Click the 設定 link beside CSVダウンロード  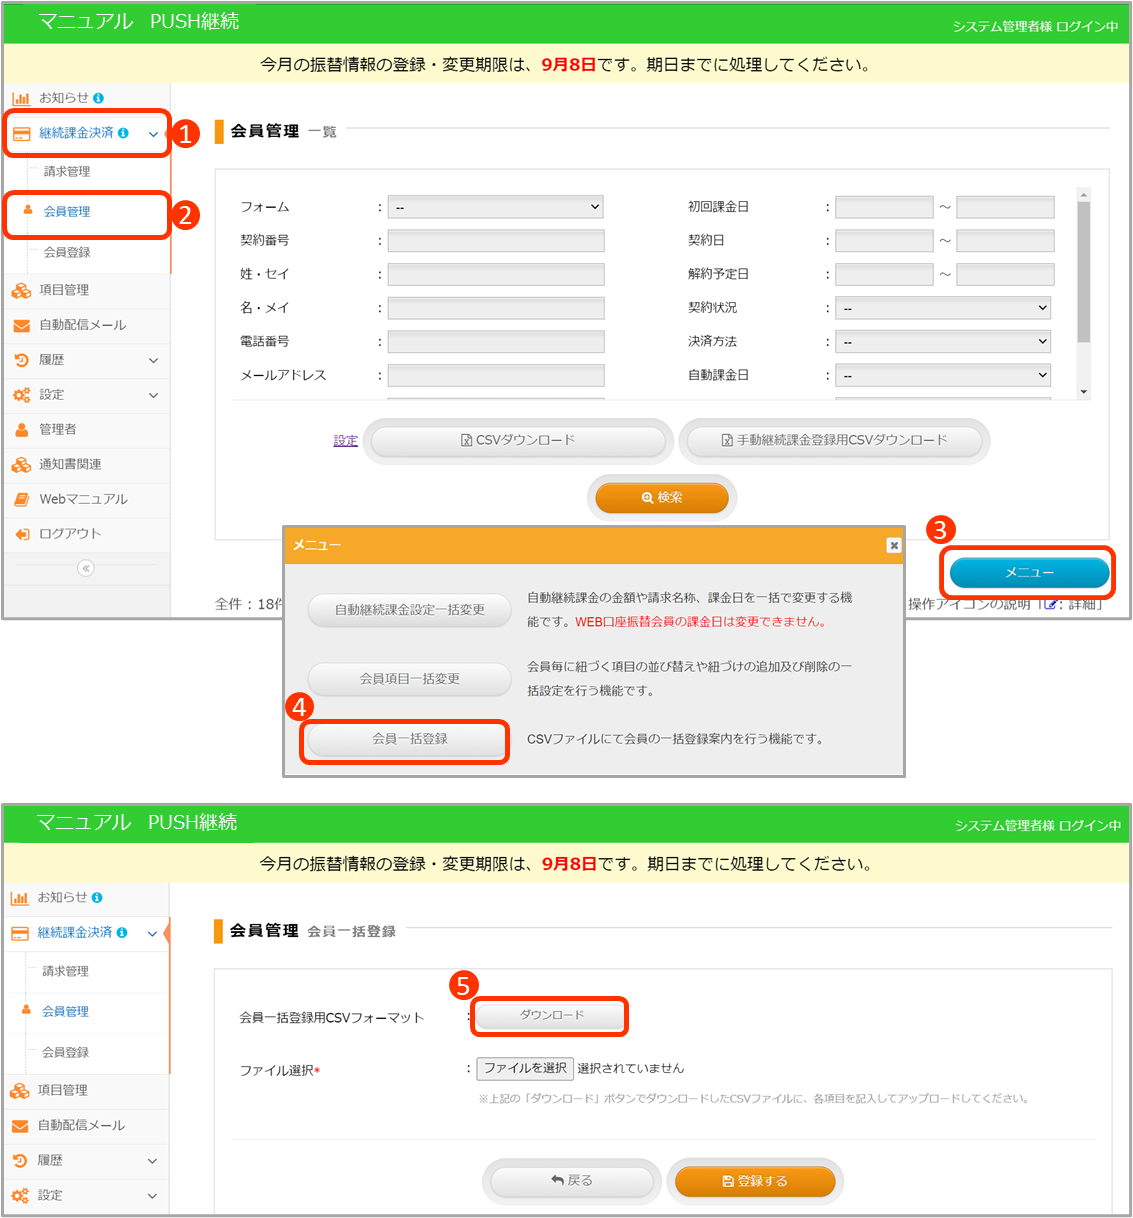pyautogui.click(x=345, y=441)
